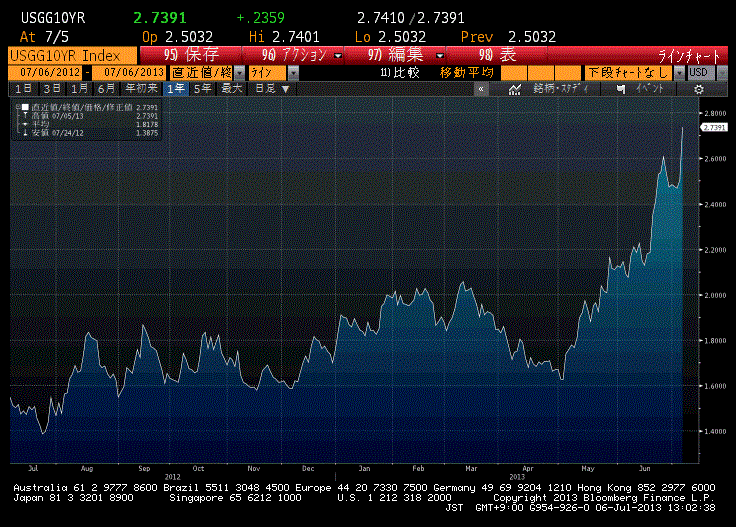Click the low-value marker icon in legend
Image resolution: width=736 pixels, height=527 pixels.
[25, 133]
